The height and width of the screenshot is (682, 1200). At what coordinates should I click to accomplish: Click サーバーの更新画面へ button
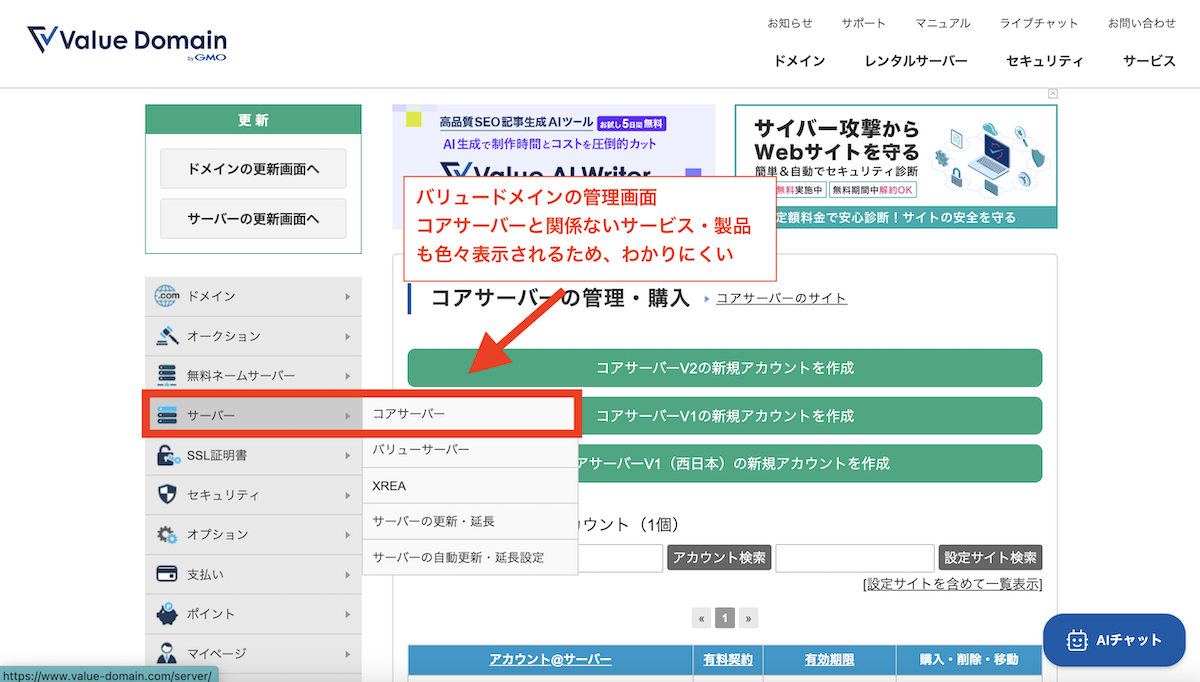(253, 218)
